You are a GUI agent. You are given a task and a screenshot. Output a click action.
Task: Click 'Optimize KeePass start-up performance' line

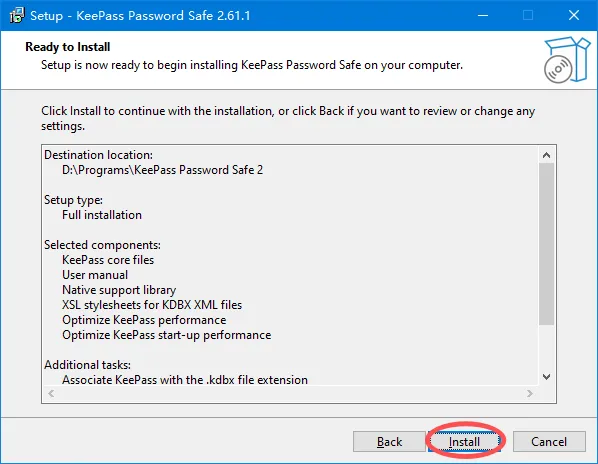[167, 335]
